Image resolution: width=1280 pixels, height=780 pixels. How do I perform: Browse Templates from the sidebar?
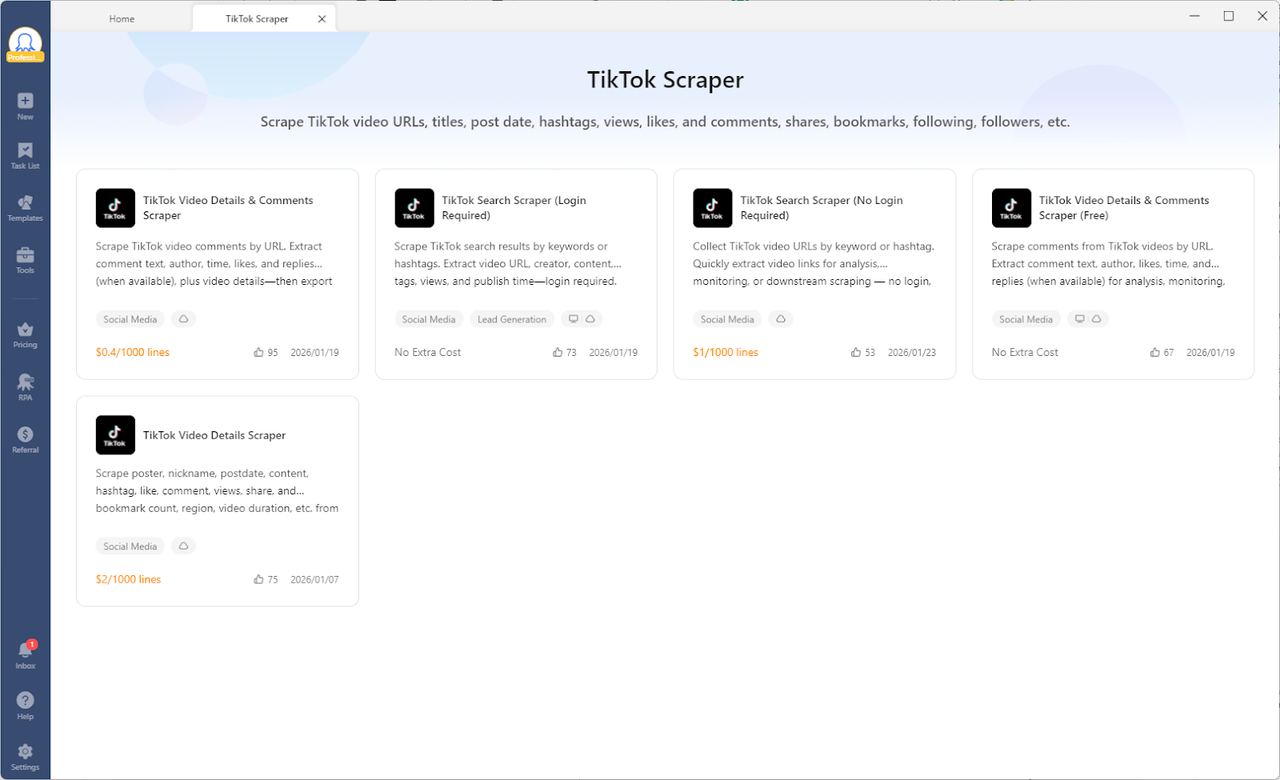click(x=24, y=205)
